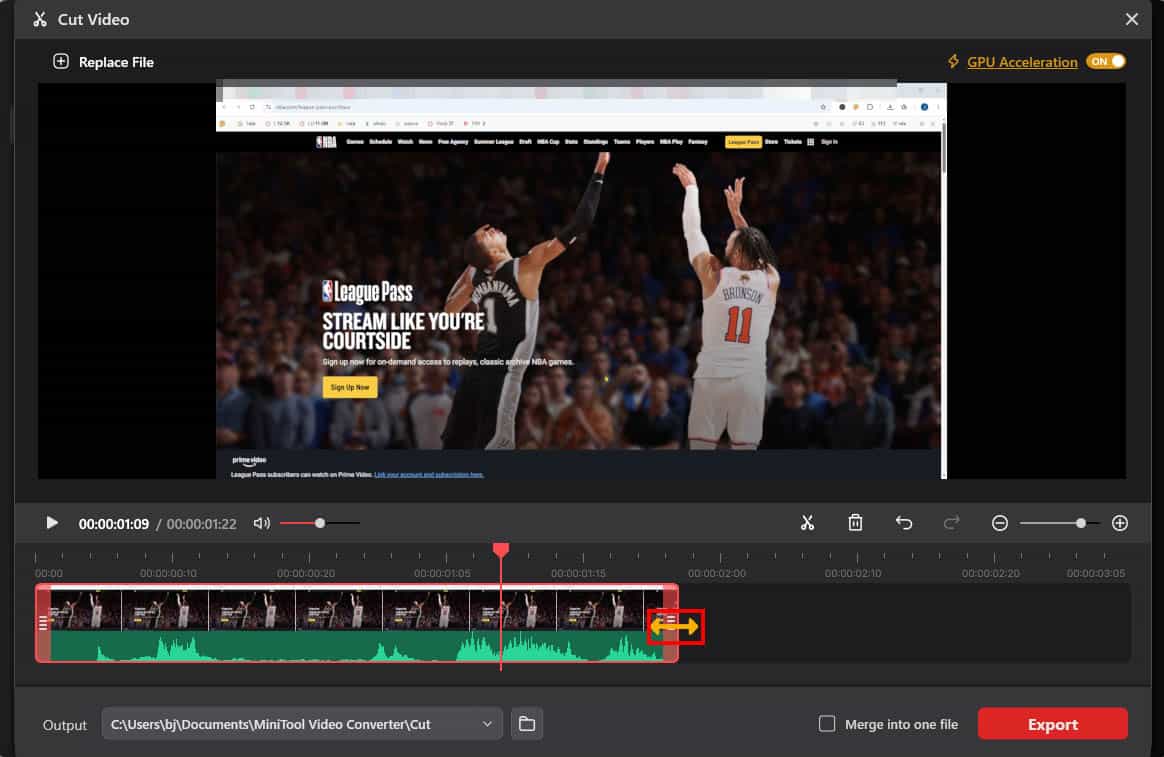Viewport: 1164px width, 757px height.
Task: Click the 00:00:00:10 ruler label
Action: pyautogui.click(x=169, y=573)
